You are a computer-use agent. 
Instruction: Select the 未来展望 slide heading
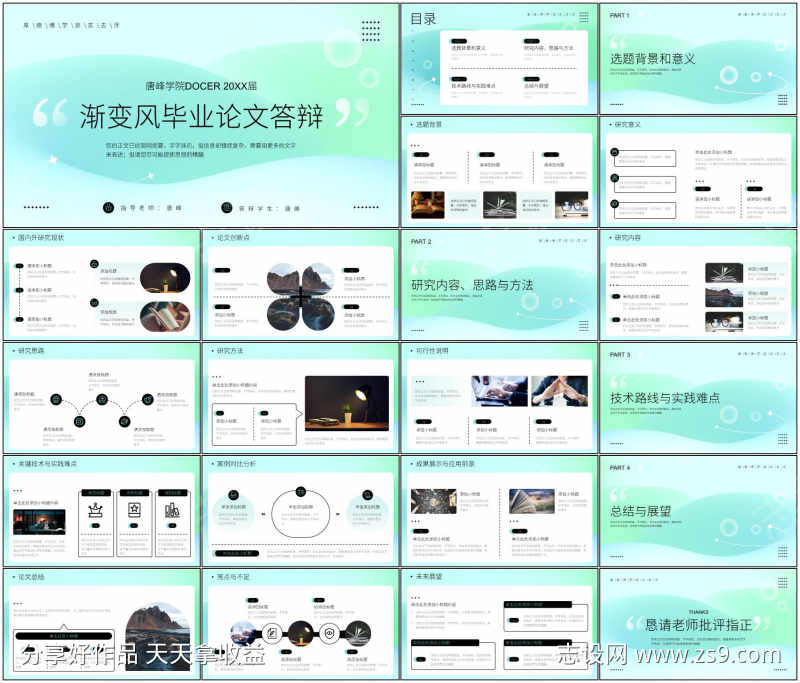pyautogui.click(x=429, y=577)
